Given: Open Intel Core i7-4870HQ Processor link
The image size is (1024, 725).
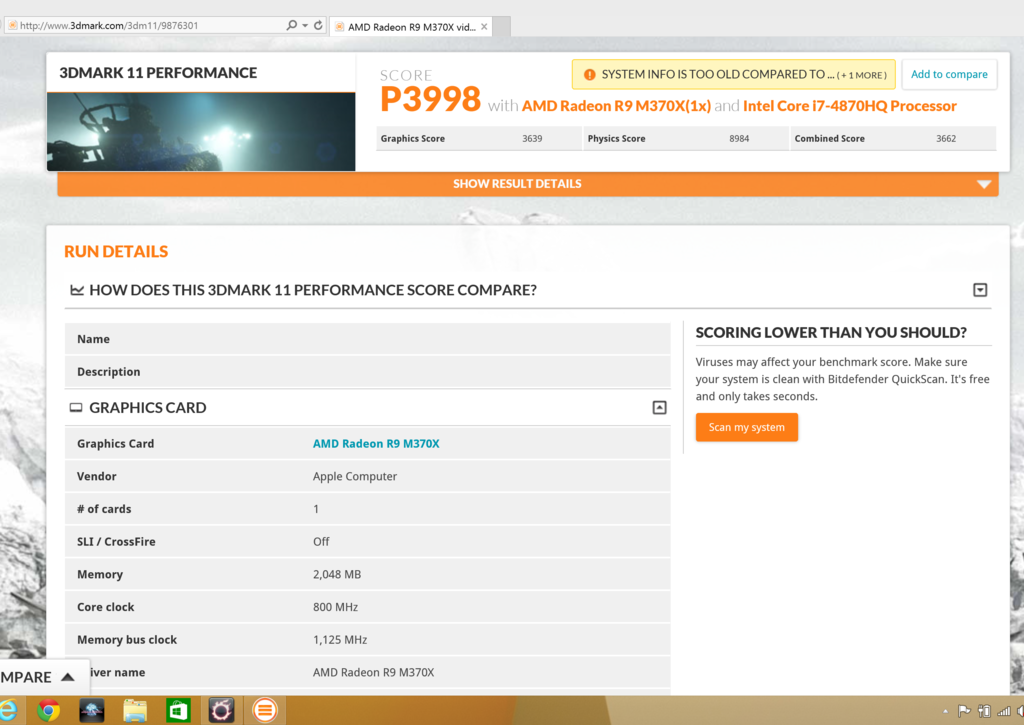Looking at the screenshot, I should (850, 106).
